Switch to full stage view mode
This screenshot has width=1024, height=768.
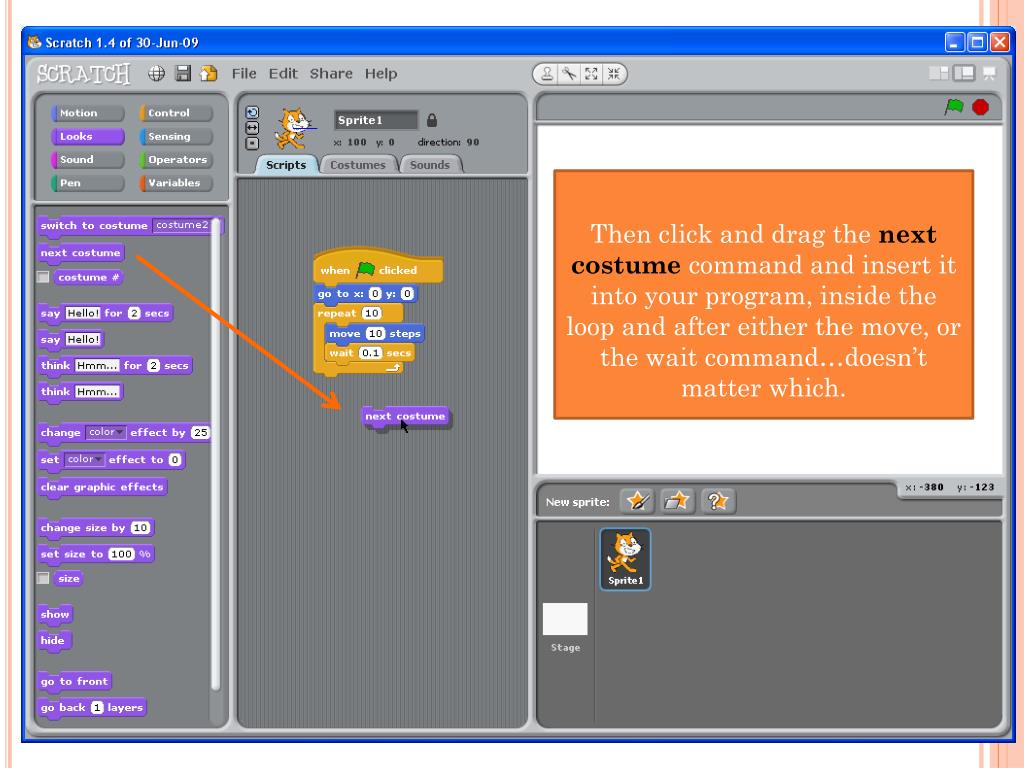[964, 73]
